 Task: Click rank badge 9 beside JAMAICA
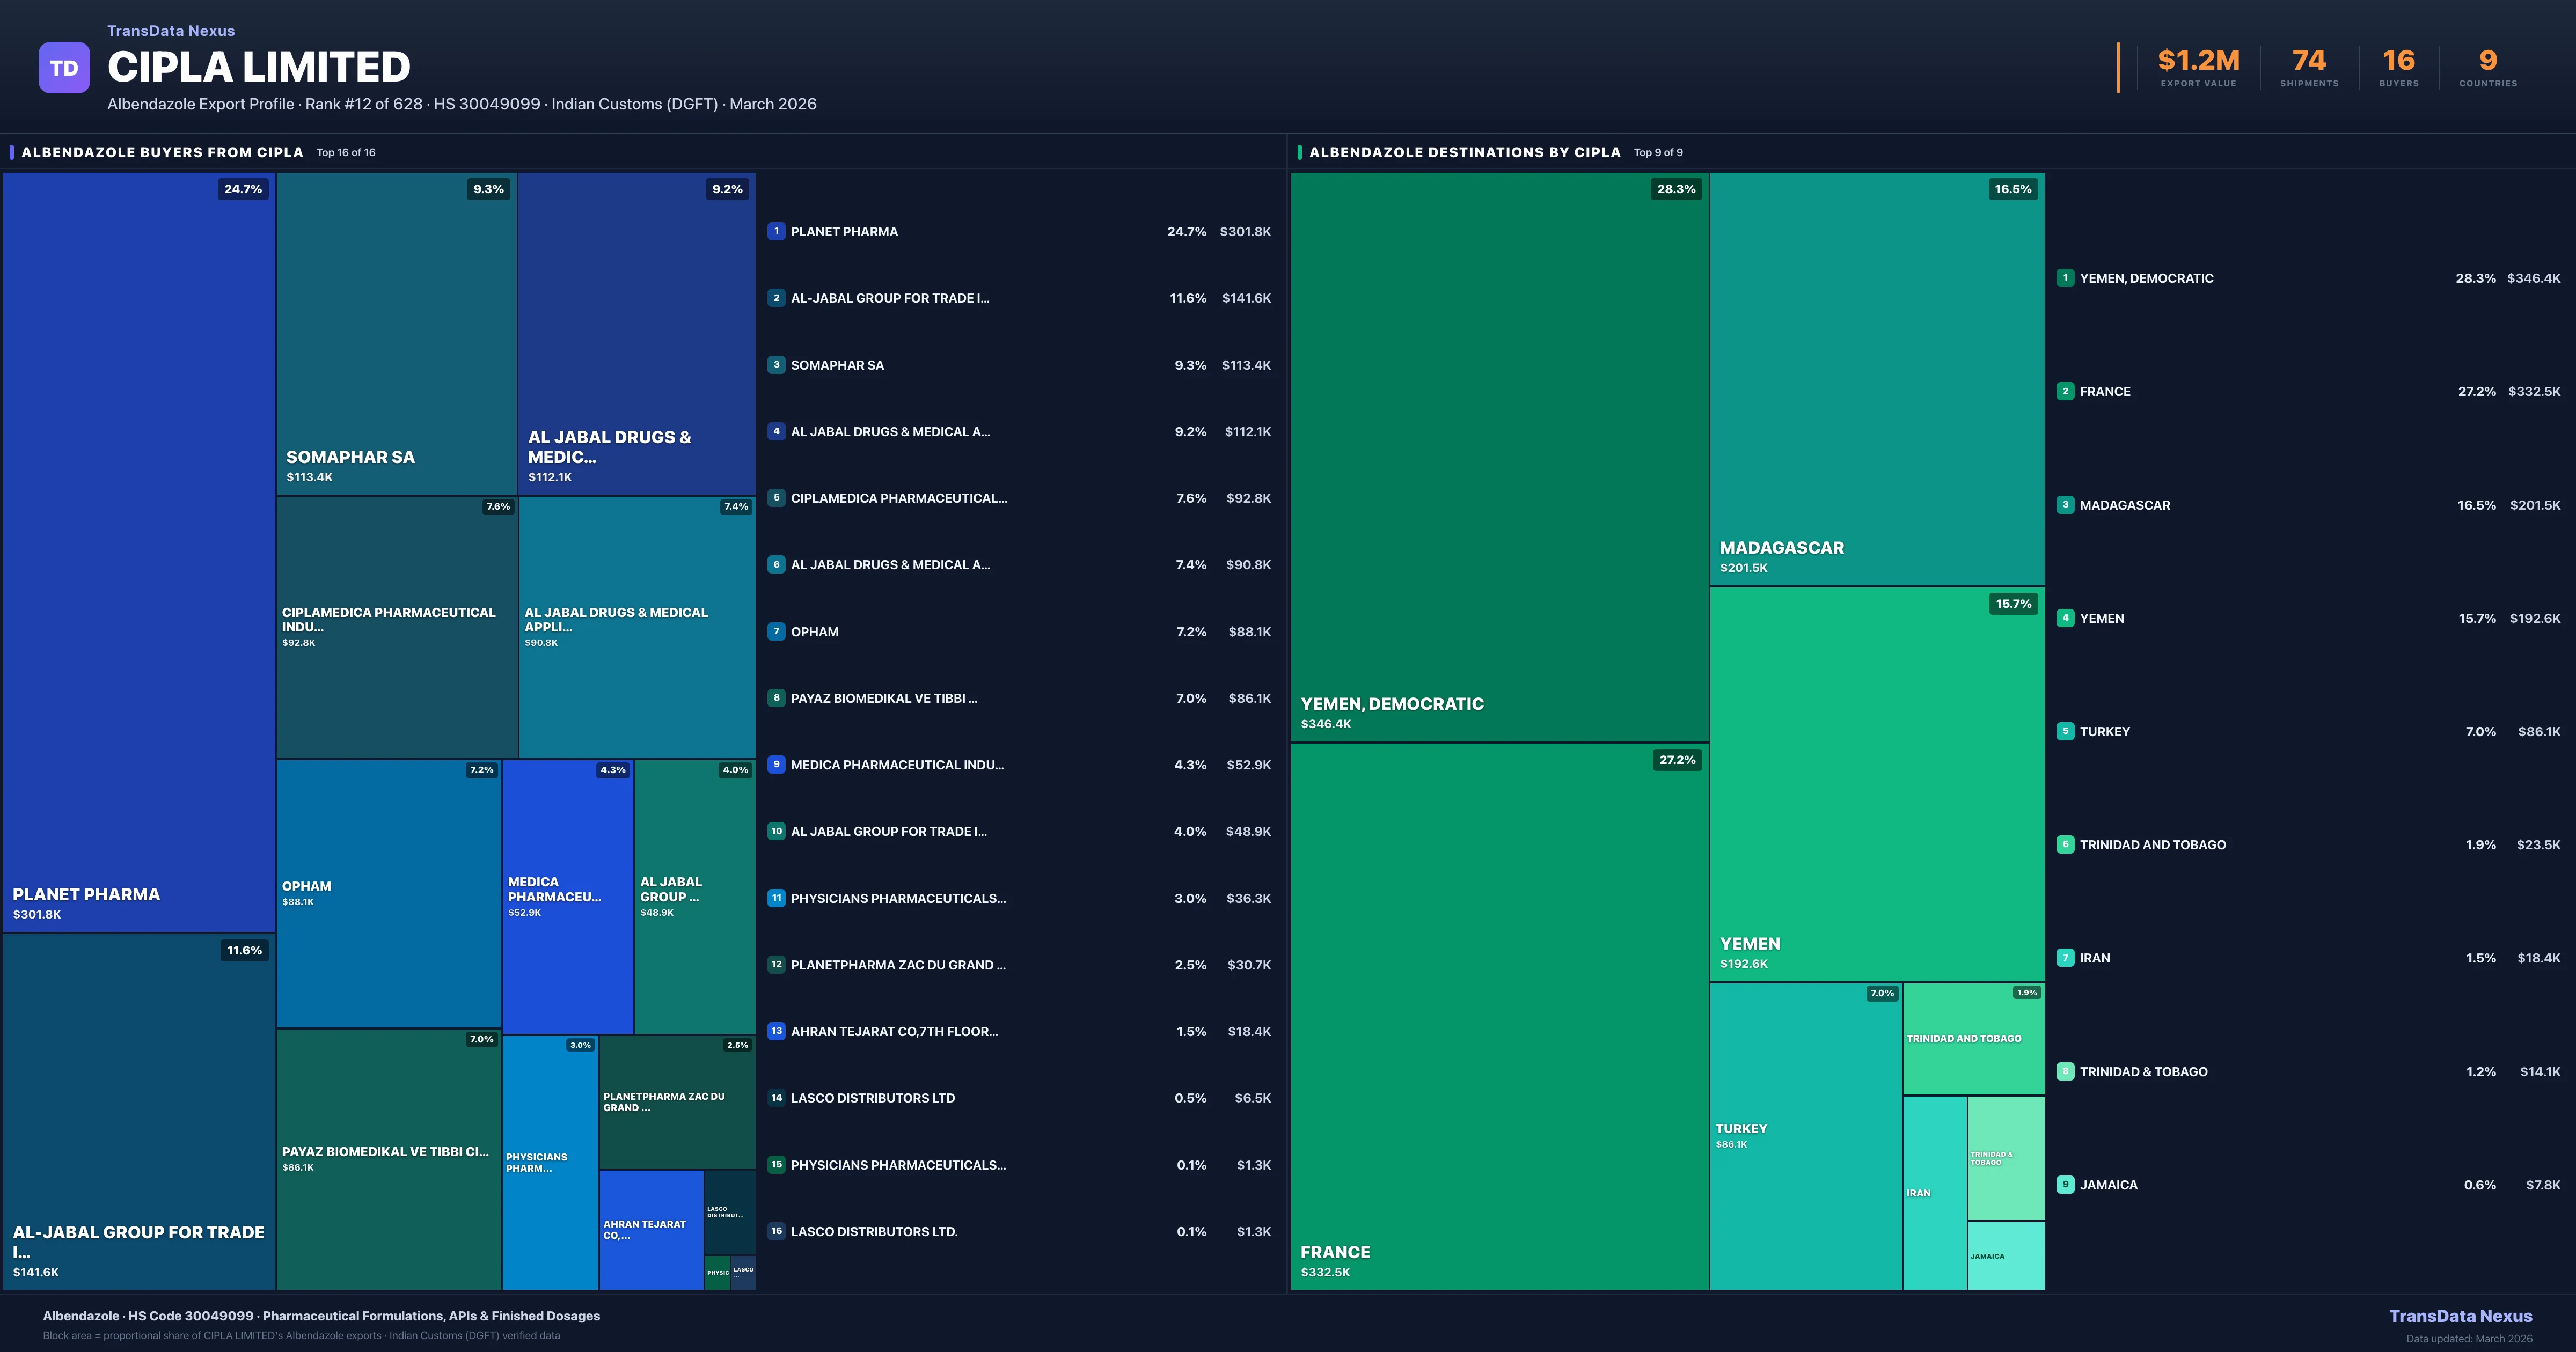[2065, 1184]
